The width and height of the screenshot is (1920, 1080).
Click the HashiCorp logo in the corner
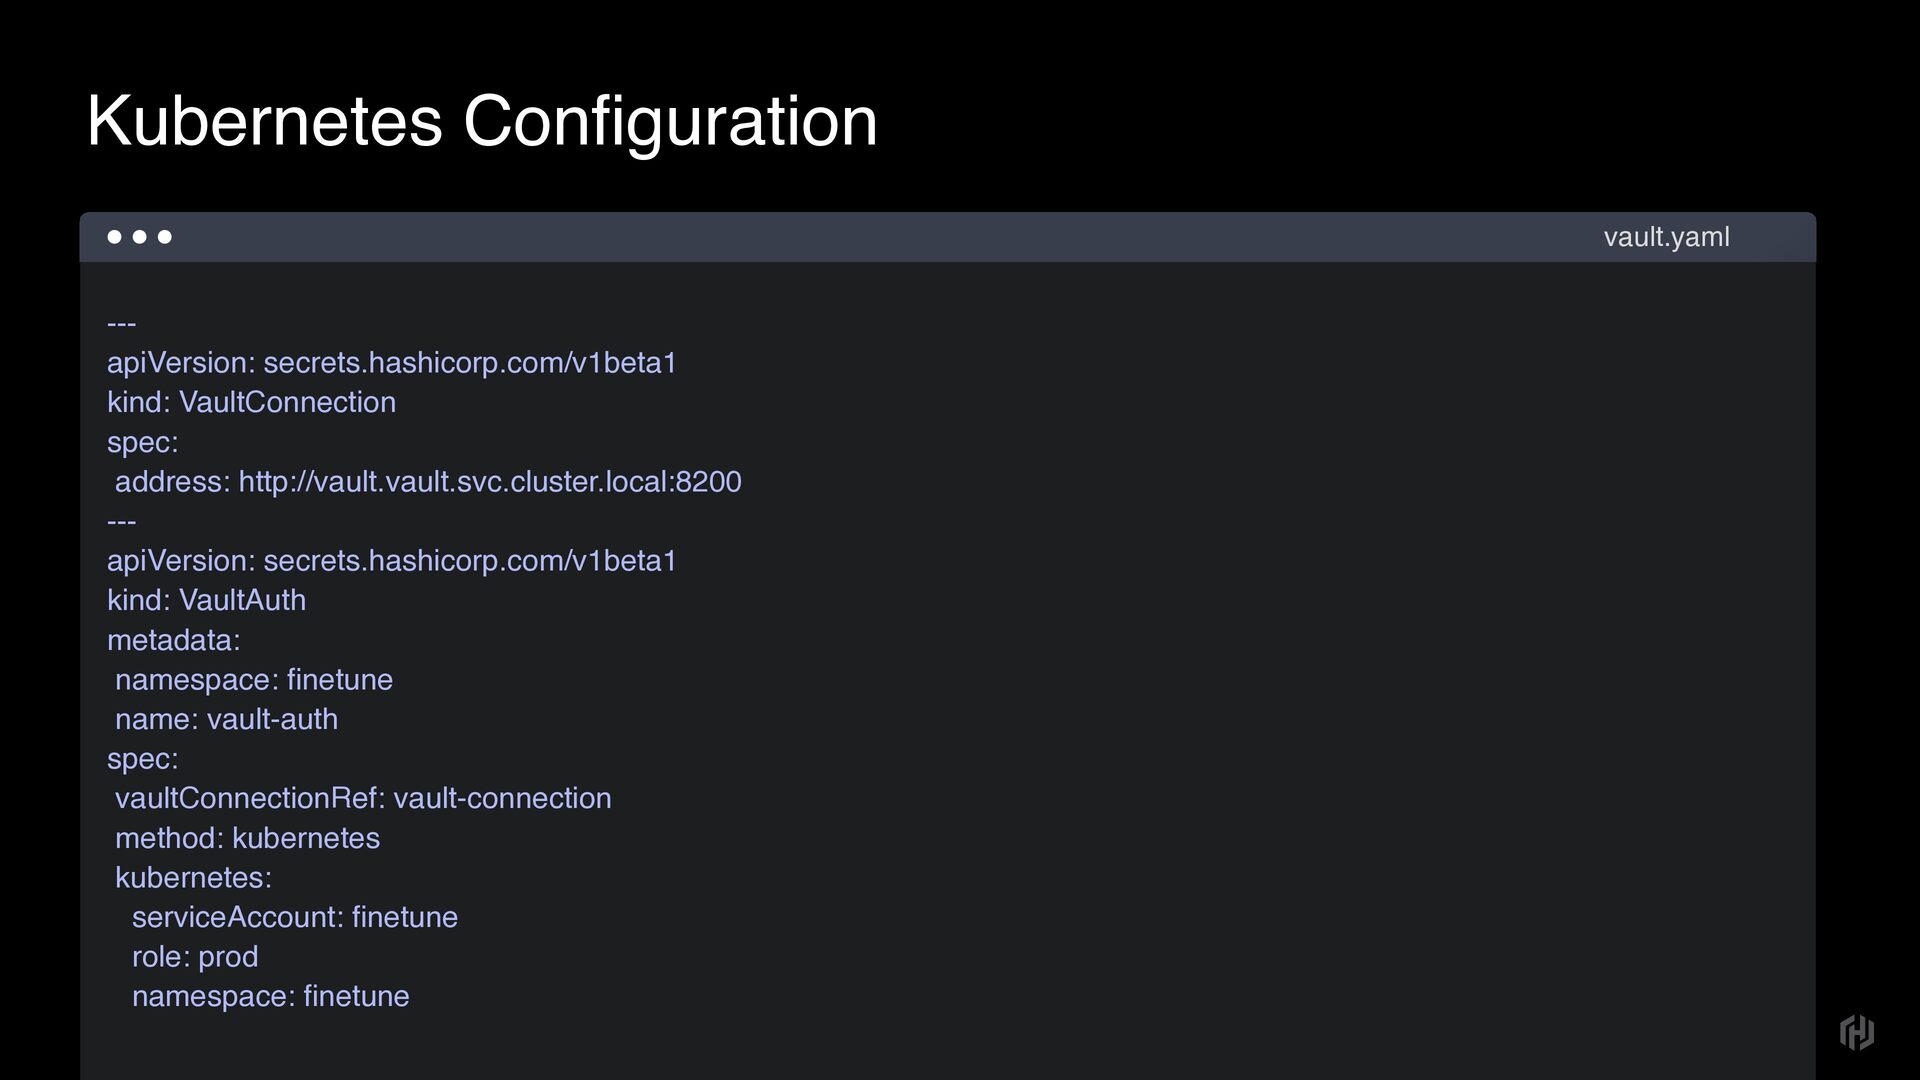click(x=1856, y=1031)
